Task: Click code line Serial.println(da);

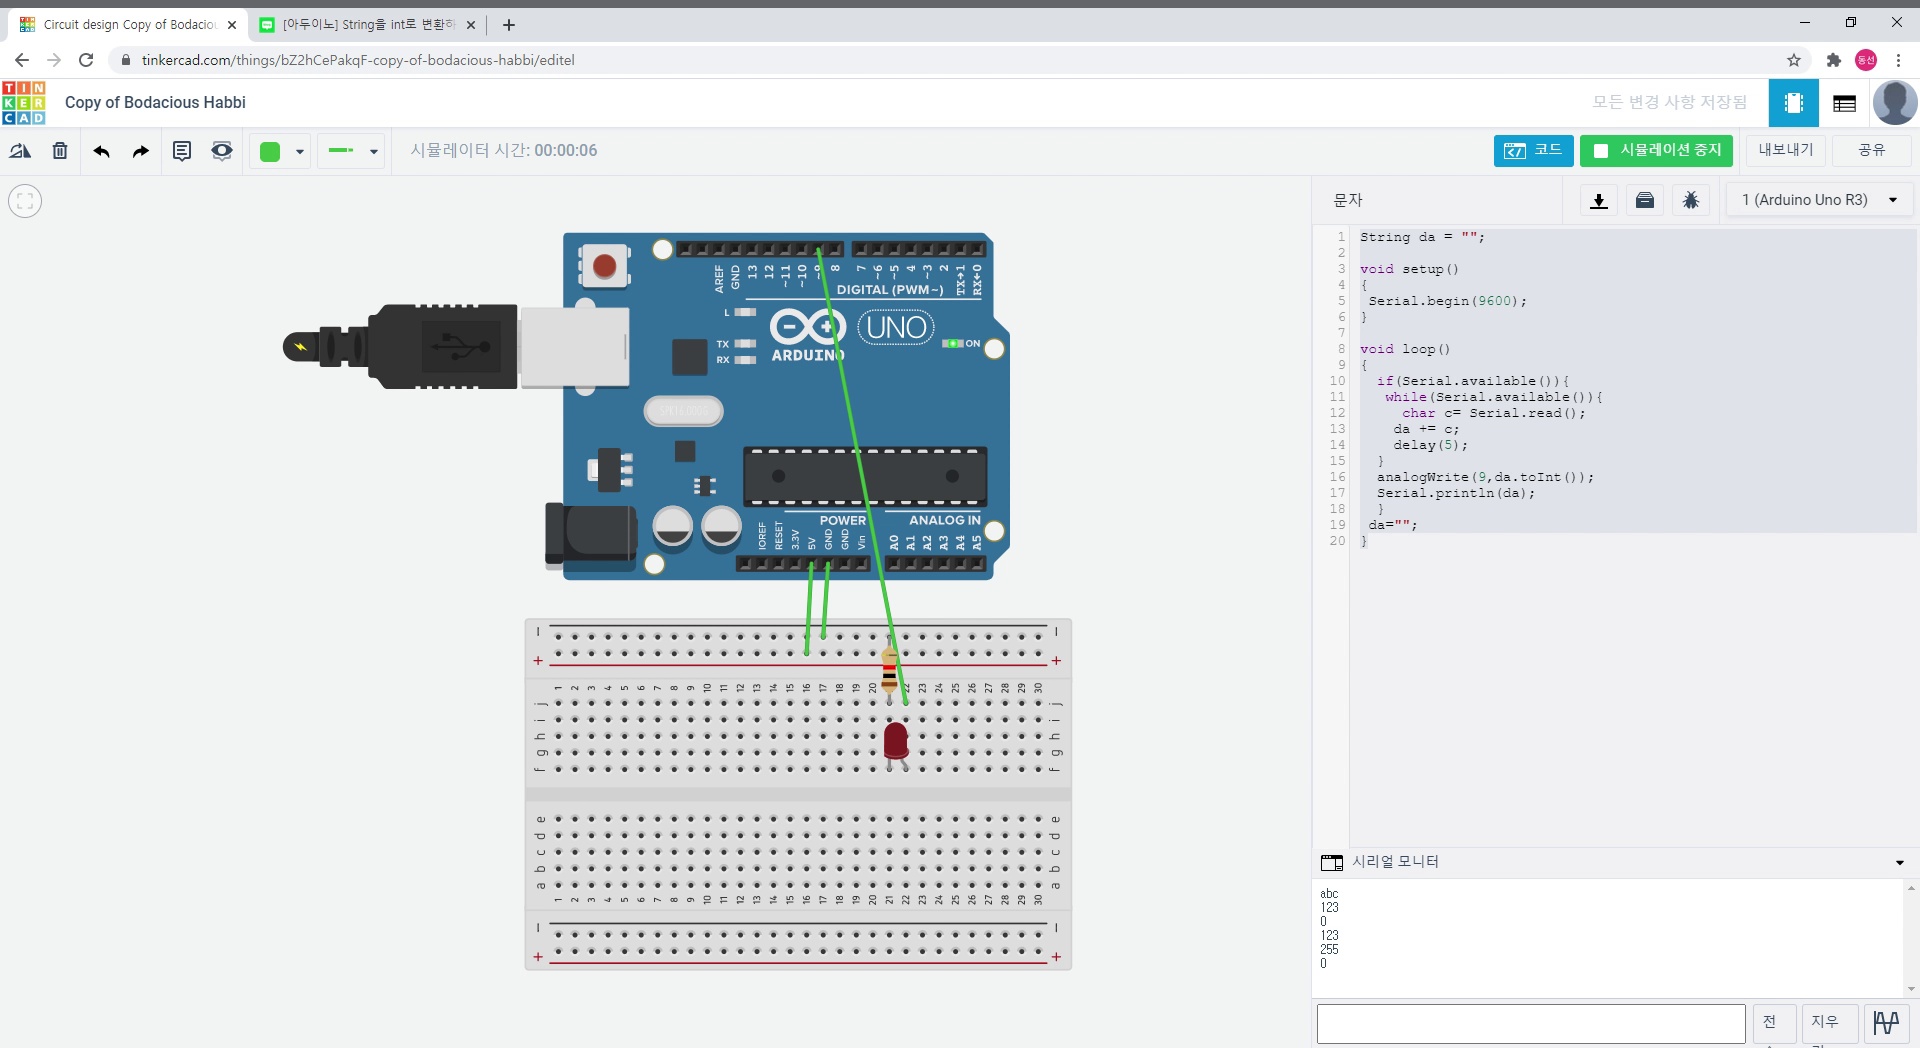Action: pos(1455,493)
